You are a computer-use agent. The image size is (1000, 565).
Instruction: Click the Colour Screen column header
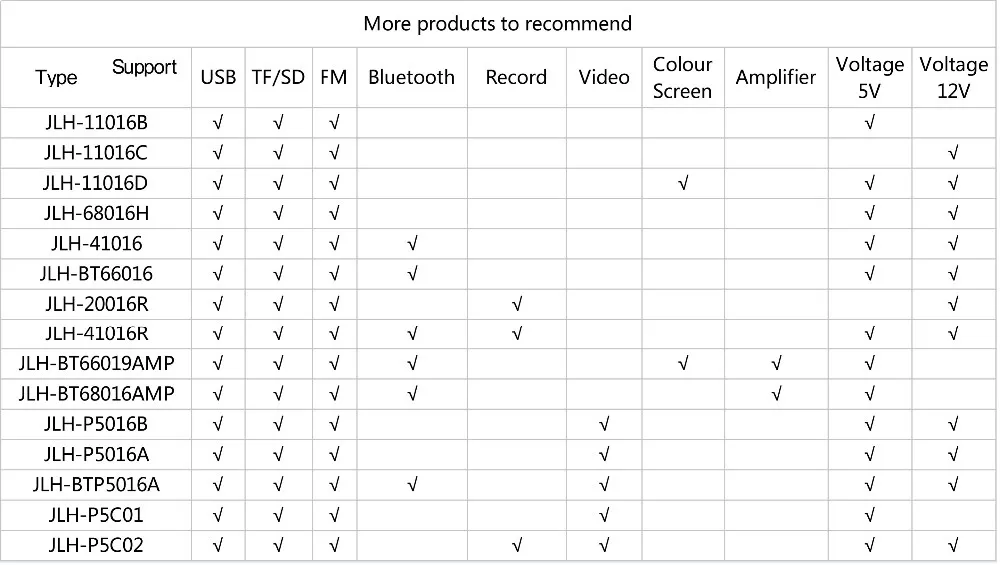(683, 77)
